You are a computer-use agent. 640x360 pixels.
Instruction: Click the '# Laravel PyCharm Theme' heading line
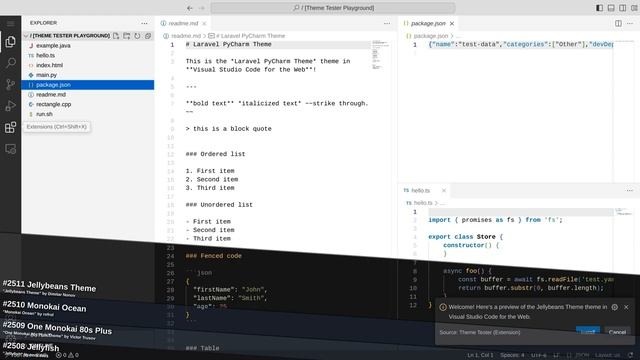(229, 44)
